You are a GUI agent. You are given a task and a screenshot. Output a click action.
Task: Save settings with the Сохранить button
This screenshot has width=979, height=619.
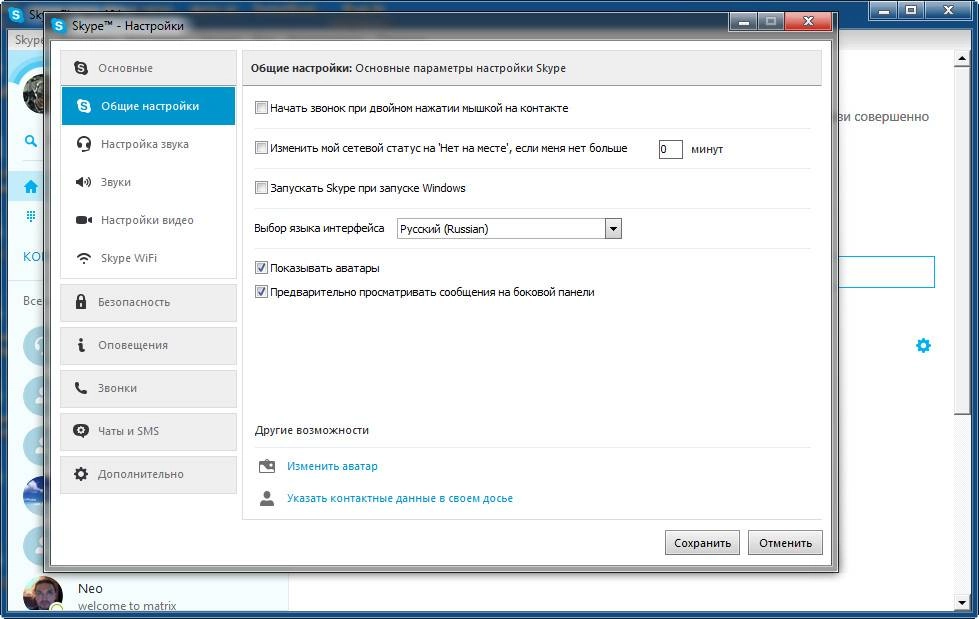point(702,543)
